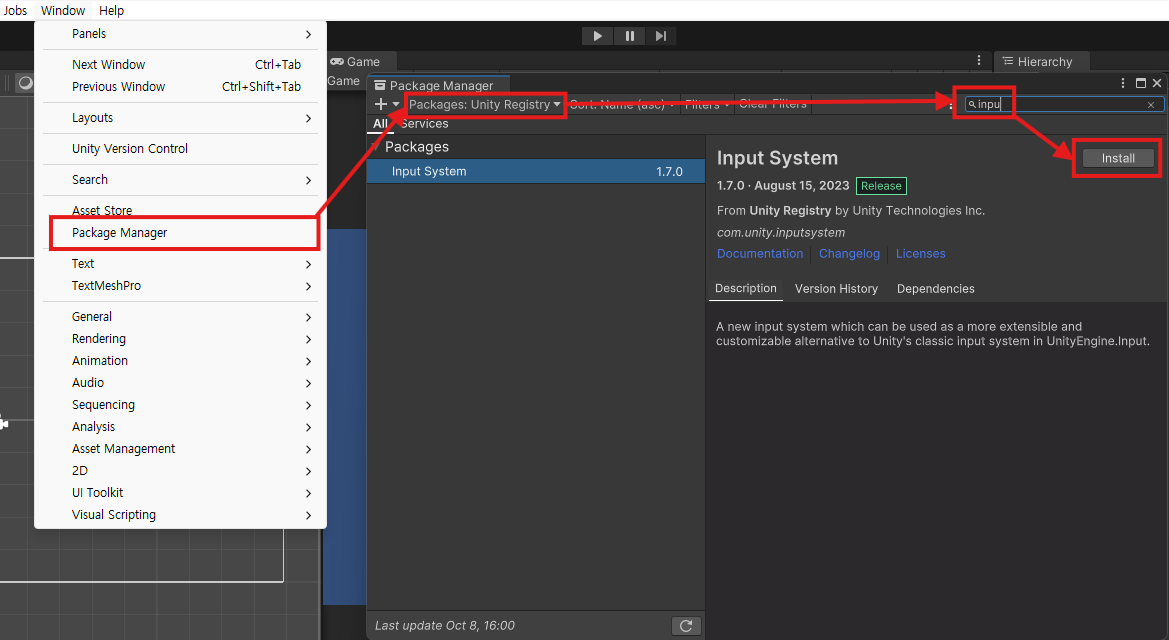The image size is (1169, 640).
Task: Expand the Search submenu
Action: pyautogui.click(x=180, y=180)
